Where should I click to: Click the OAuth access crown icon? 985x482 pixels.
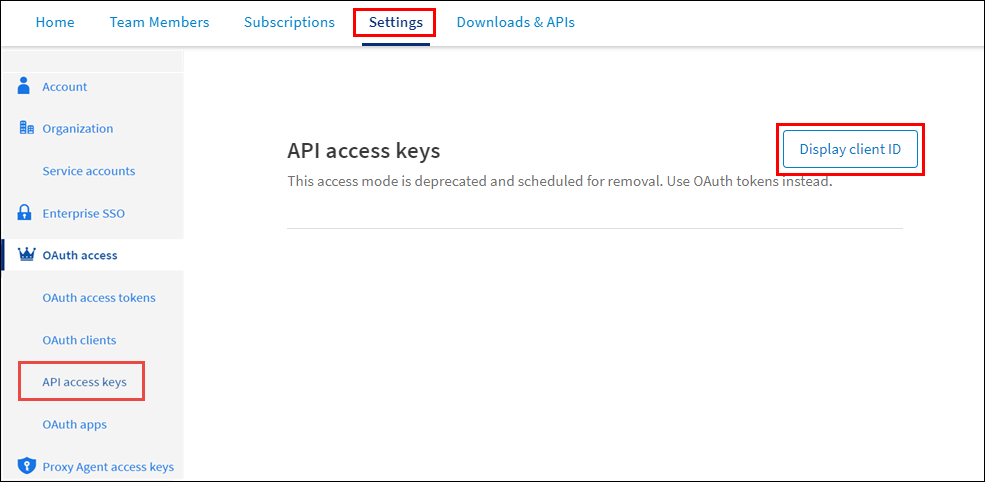(27, 255)
